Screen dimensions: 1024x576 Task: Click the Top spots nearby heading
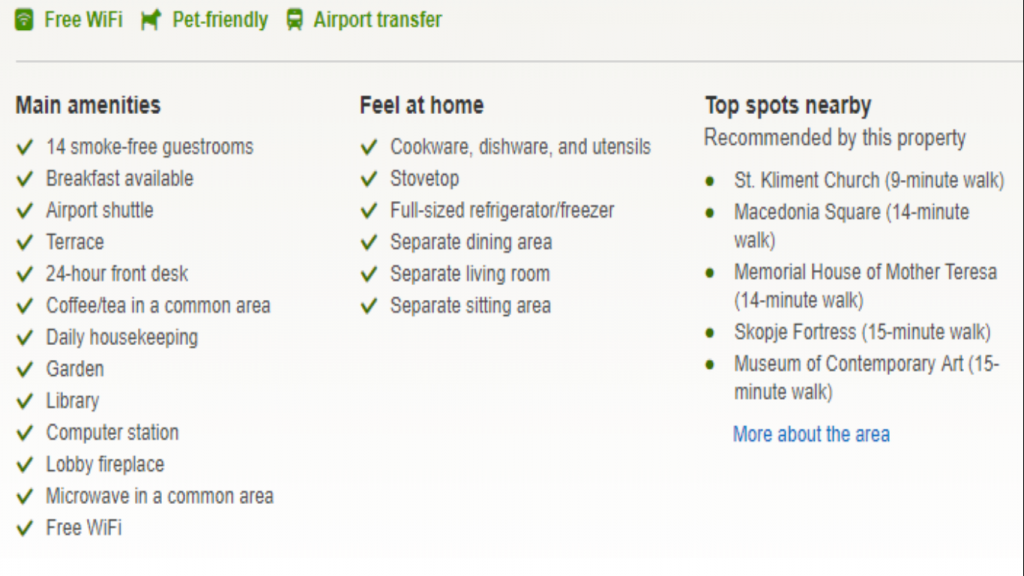tap(787, 105)
